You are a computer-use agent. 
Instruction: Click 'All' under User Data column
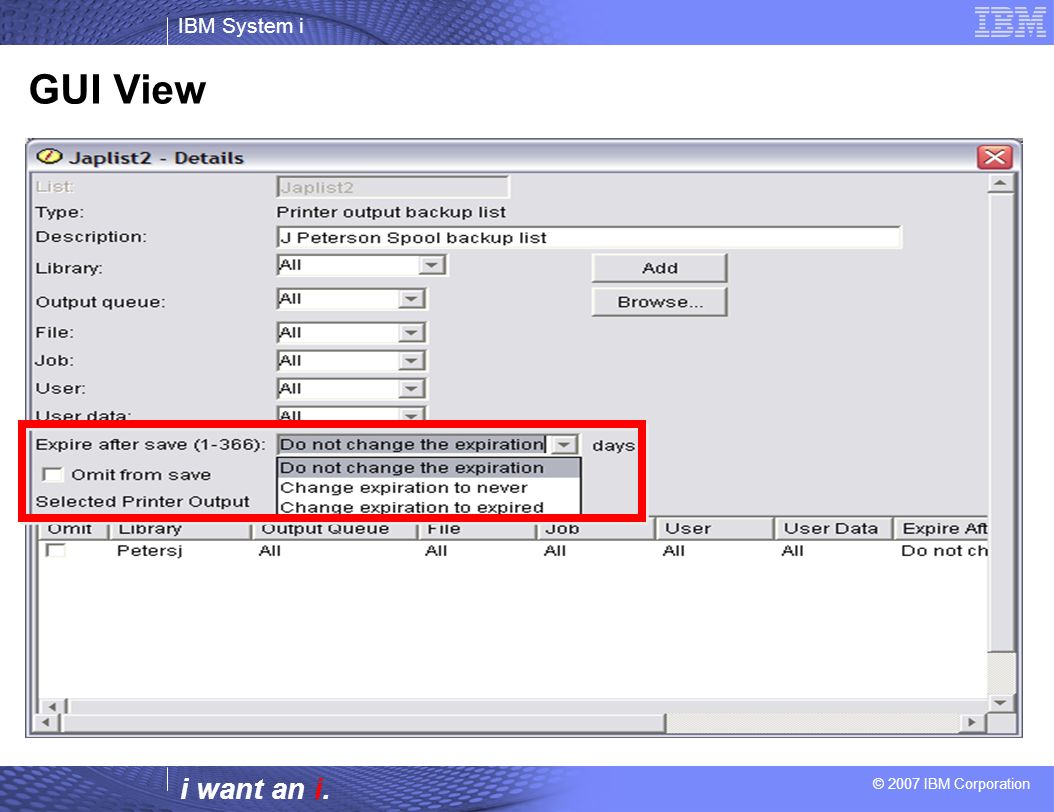click(x=793, y=551)
